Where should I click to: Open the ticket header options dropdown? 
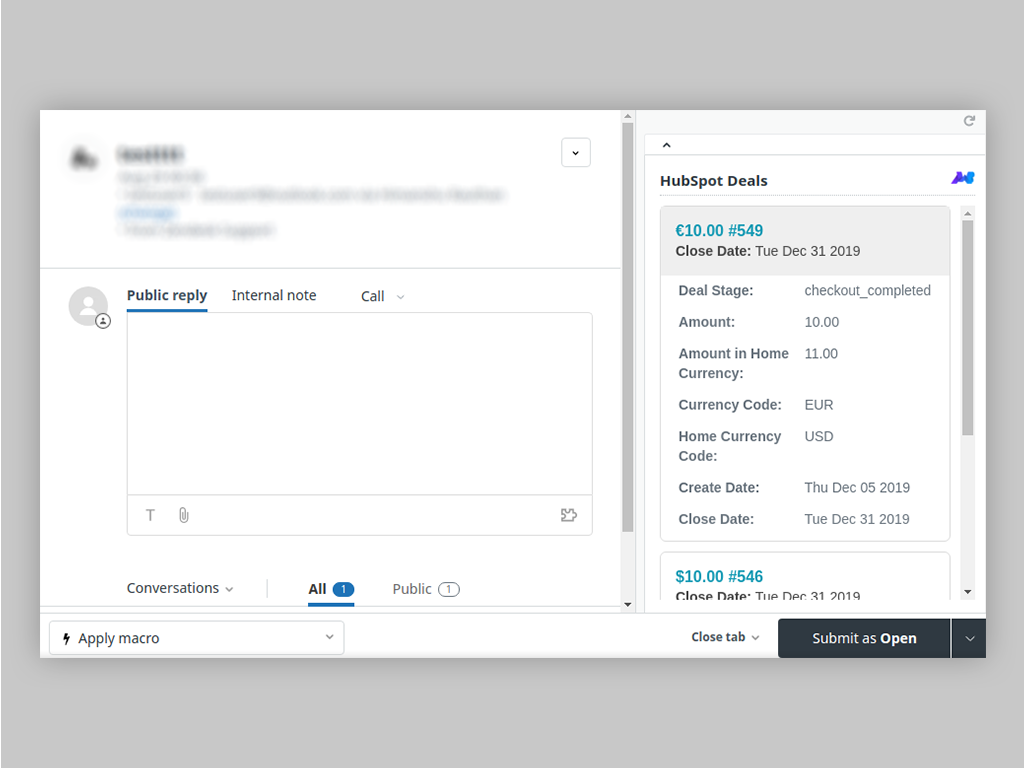(575, 153)
